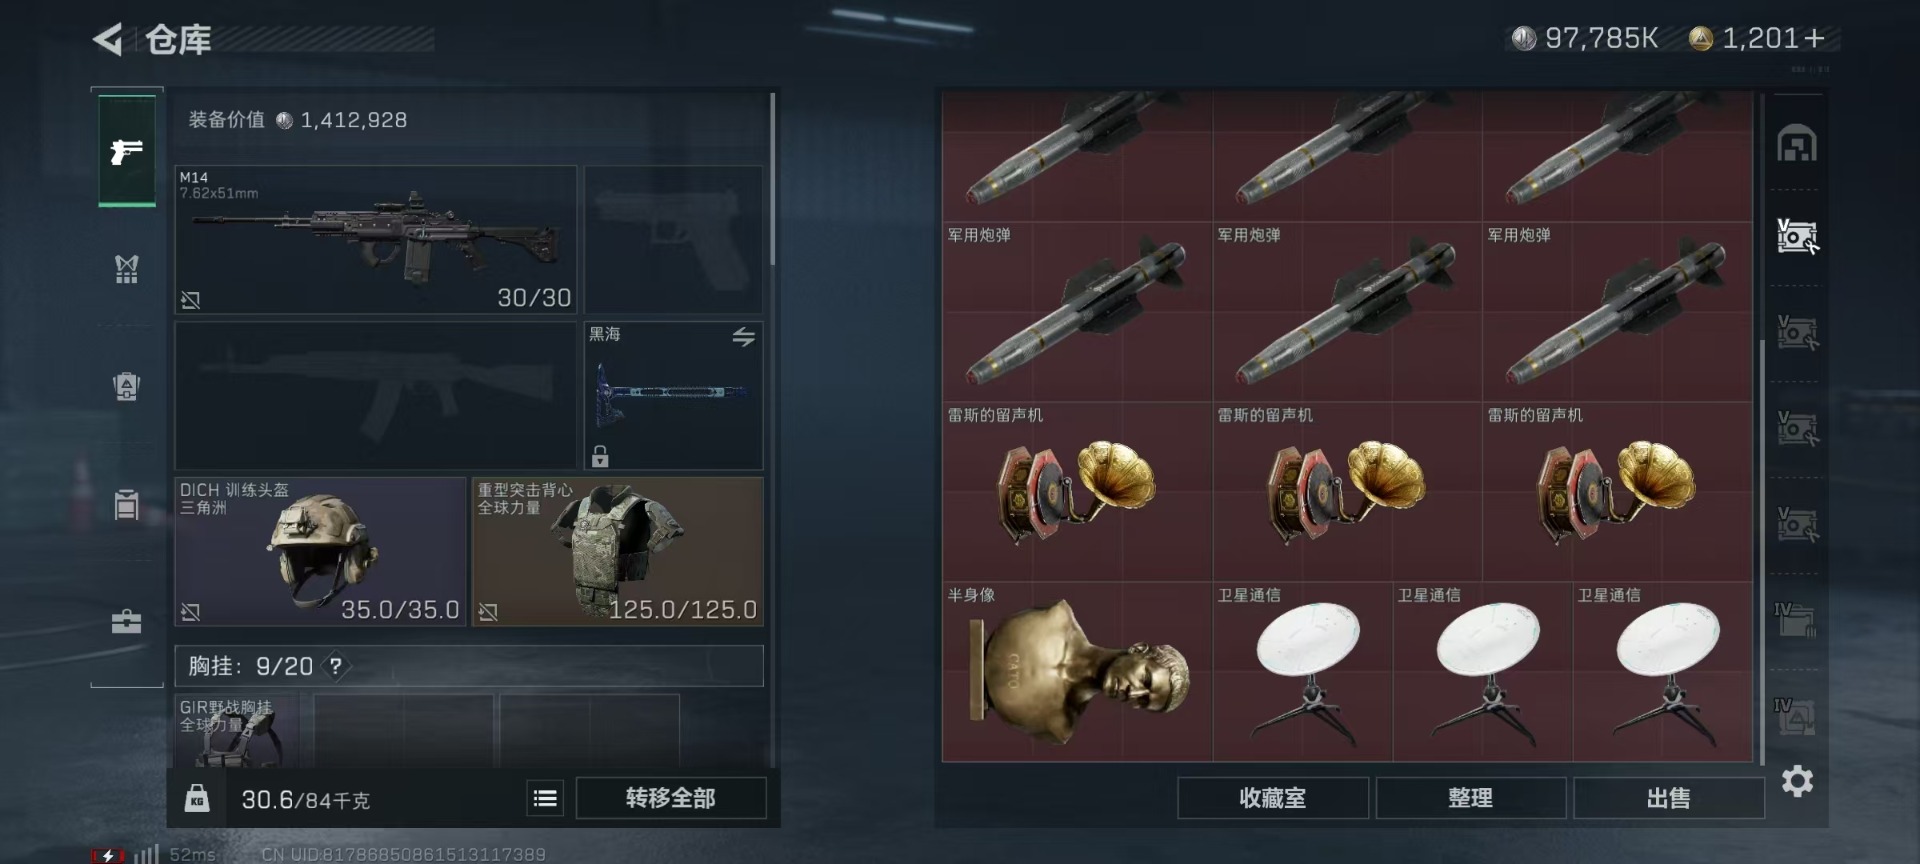Open the 收藏室 collection room button
Image resolution: width=1920 pixels, height=864 pixels.
pyautogui.click(x=1273, y=798)
